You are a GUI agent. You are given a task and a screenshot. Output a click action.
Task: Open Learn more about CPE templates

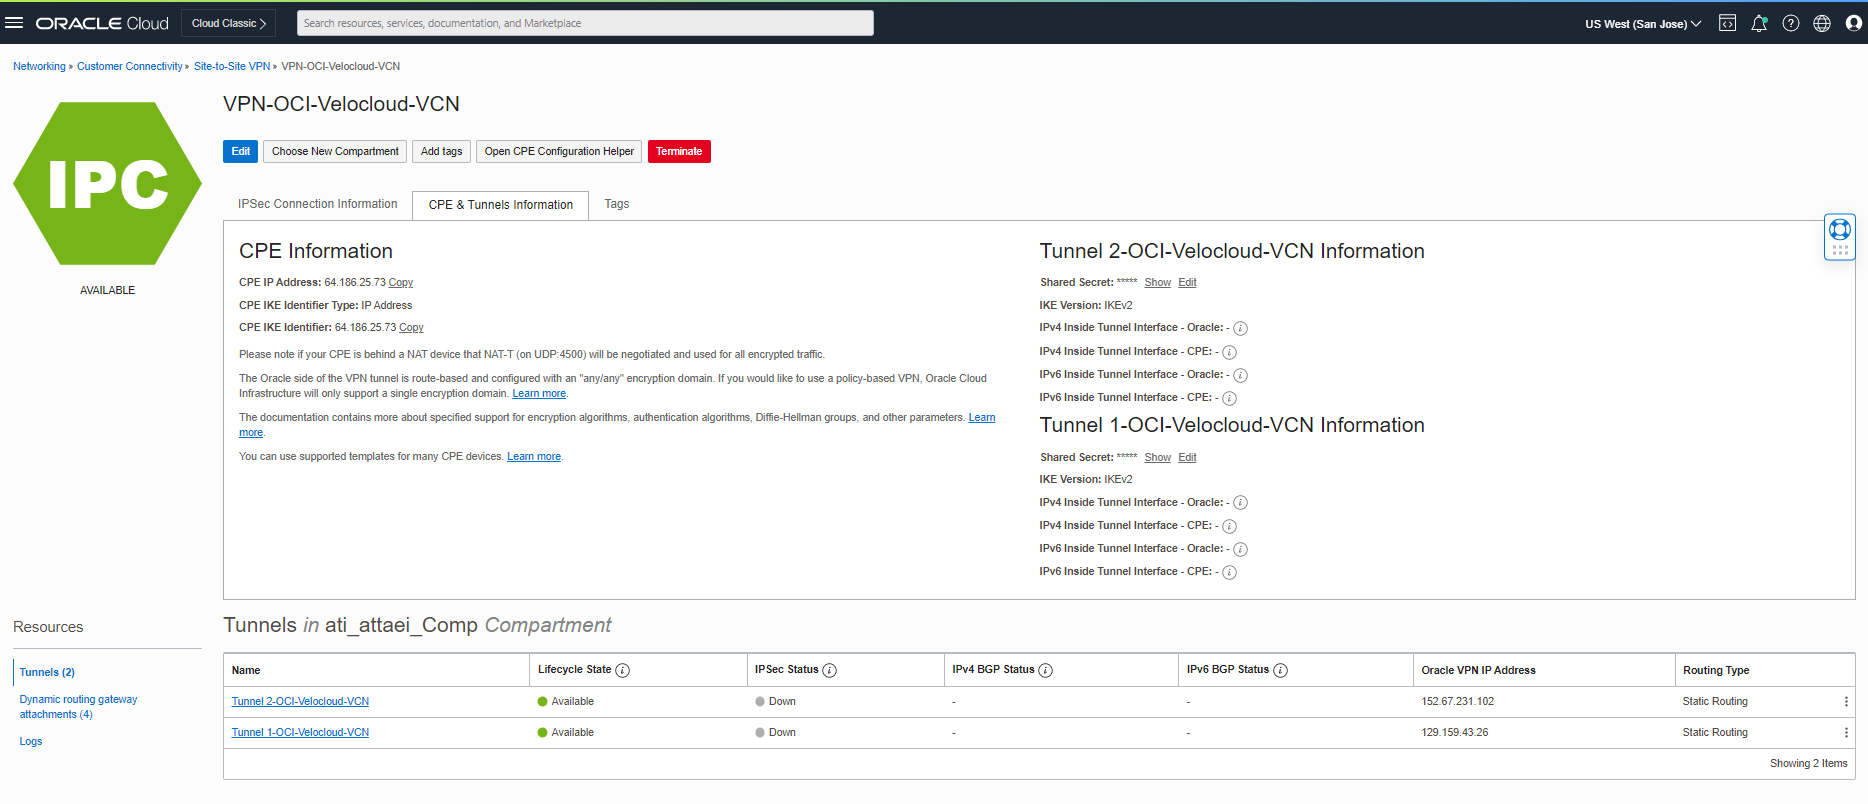point(534,457)
